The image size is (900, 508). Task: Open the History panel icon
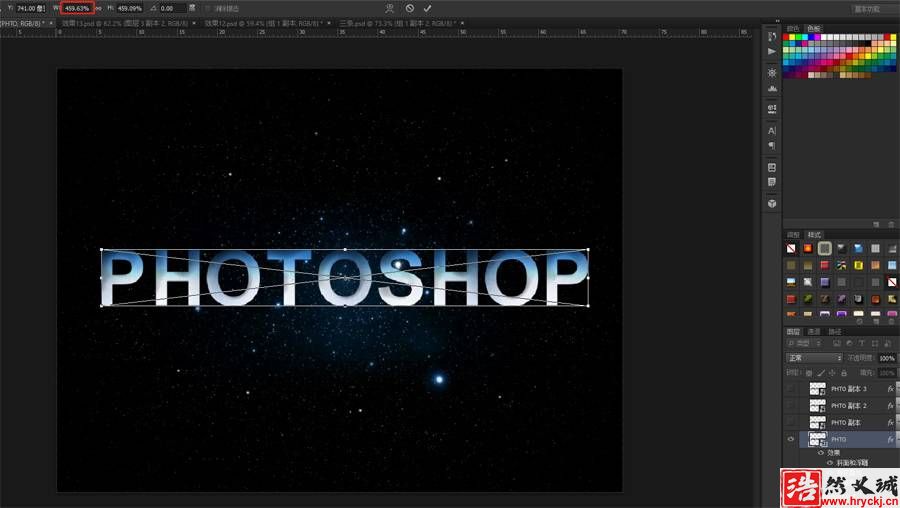click(x=772, y=36)
